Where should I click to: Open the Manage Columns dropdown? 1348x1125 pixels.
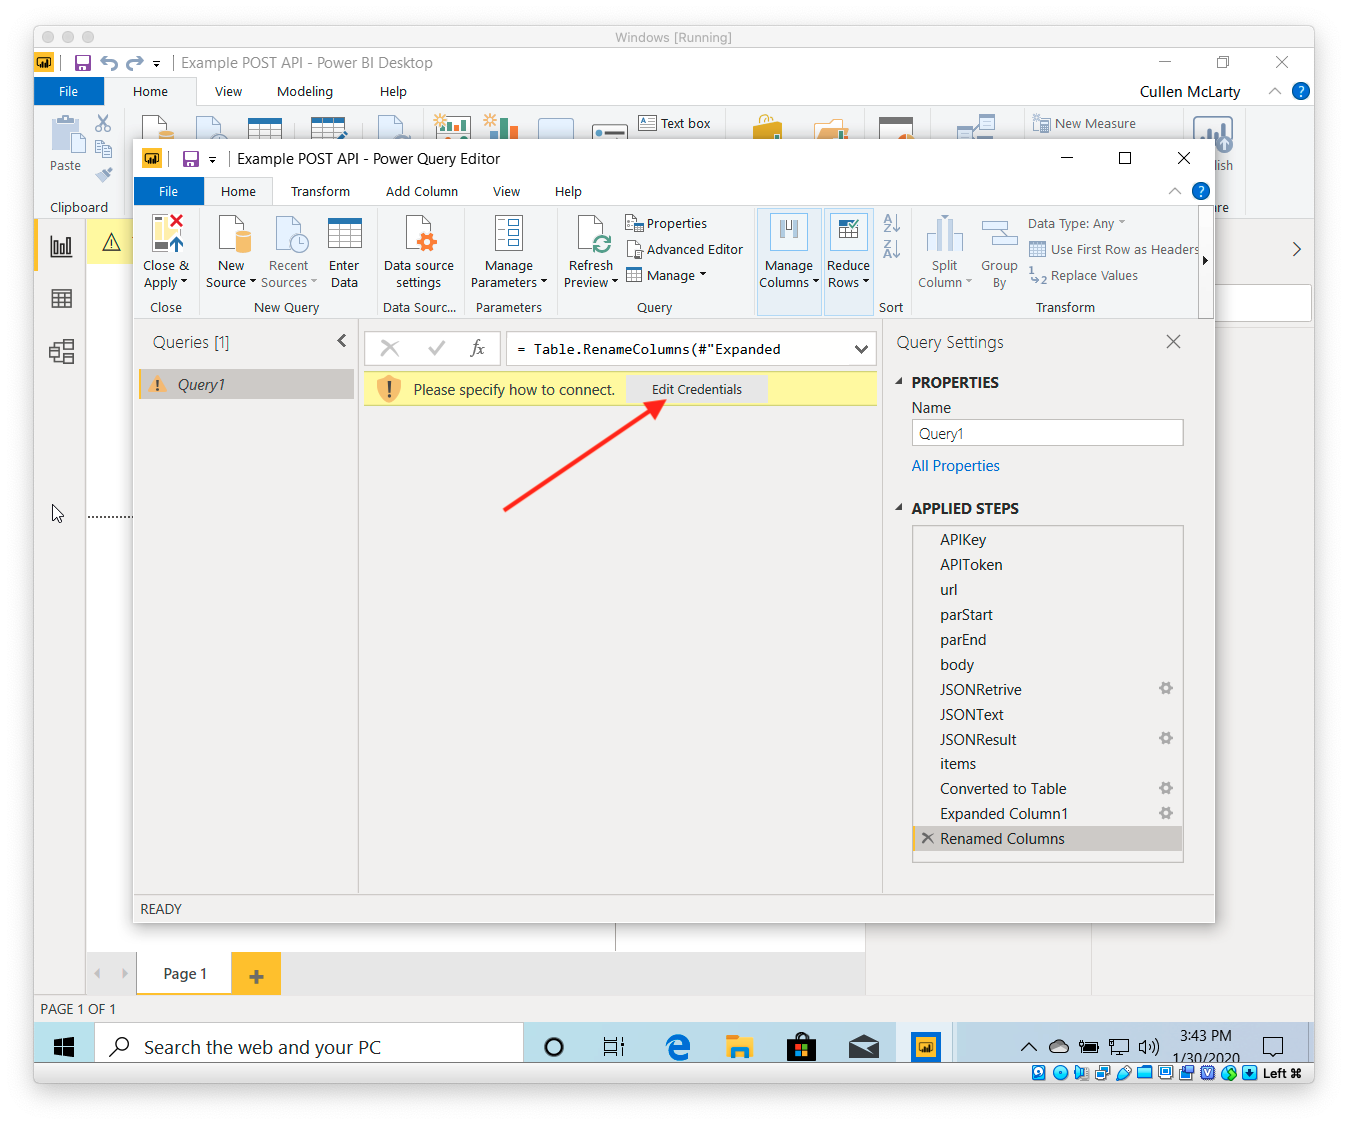tap(789, 262)
